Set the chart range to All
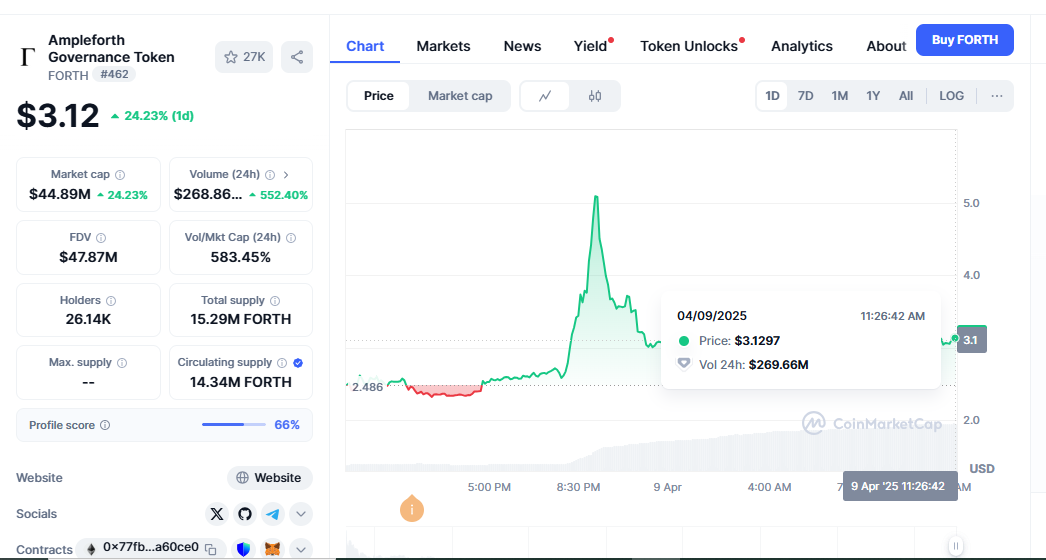This screenshot has width=1046, height=560. [905, 96]
